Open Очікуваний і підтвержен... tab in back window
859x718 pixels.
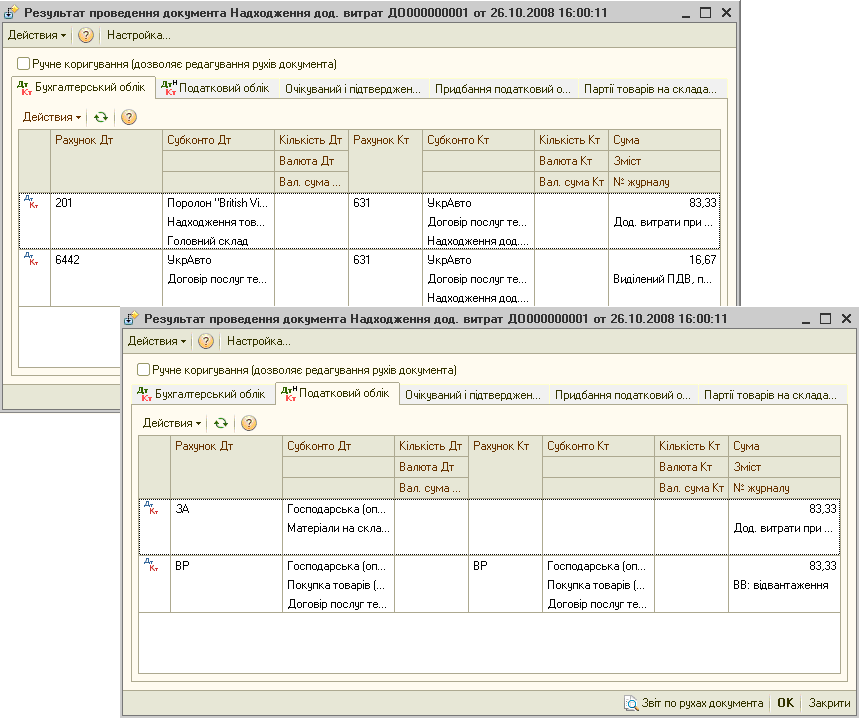pyautogui.click(x=353, y=89)
